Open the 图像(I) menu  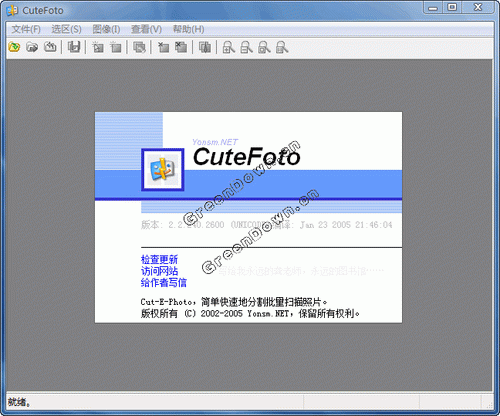106,29
